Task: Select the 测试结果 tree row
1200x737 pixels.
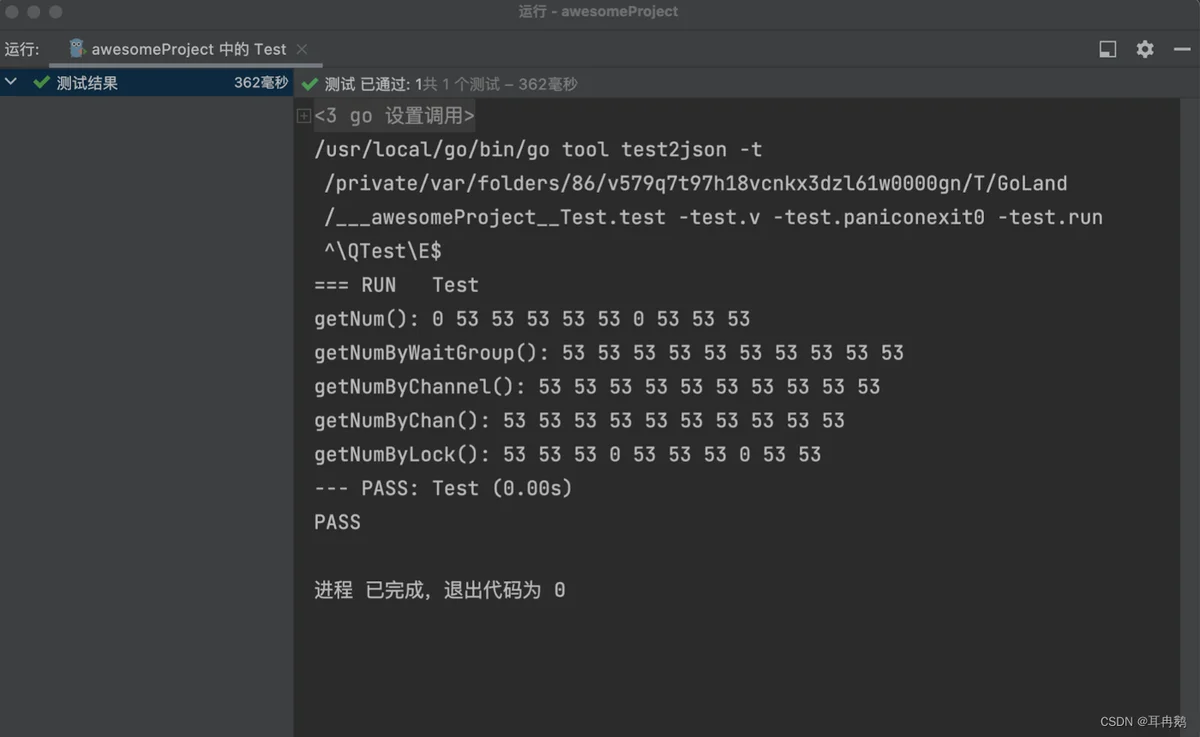Action: [146, 83]
